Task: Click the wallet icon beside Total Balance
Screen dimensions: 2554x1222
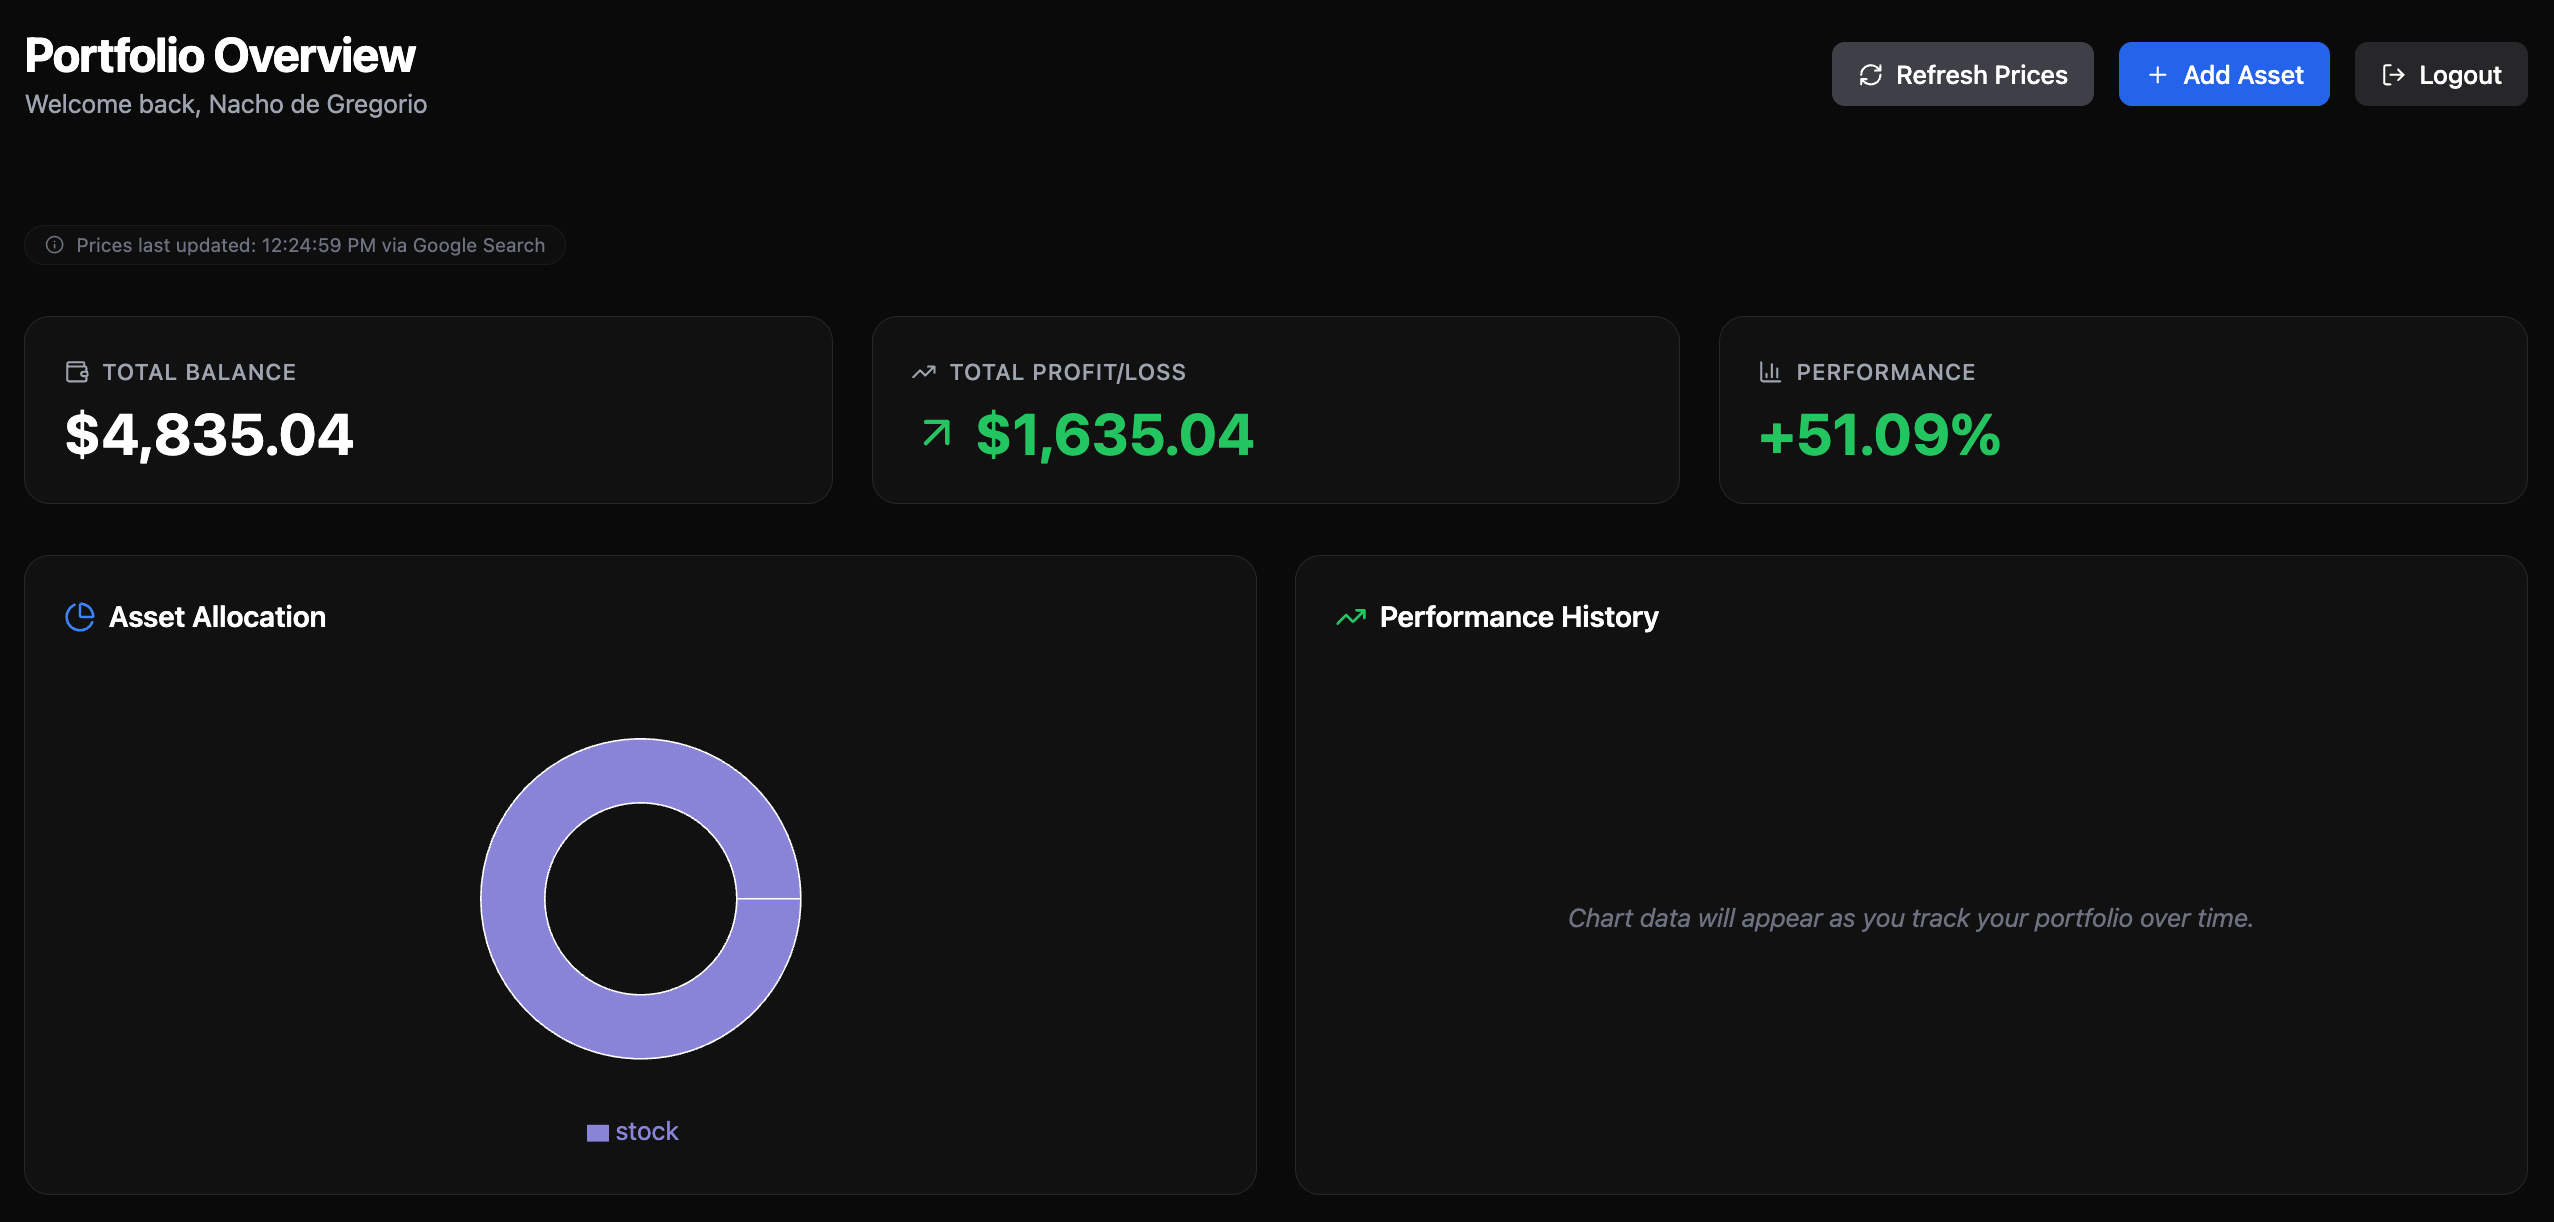Action: pos(77,372)
